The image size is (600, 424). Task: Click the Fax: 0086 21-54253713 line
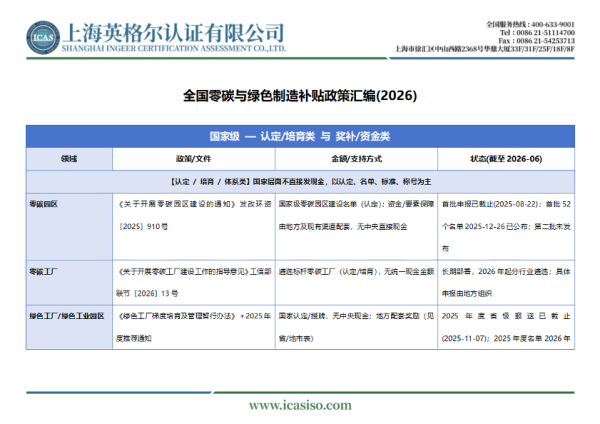(536, 41)
